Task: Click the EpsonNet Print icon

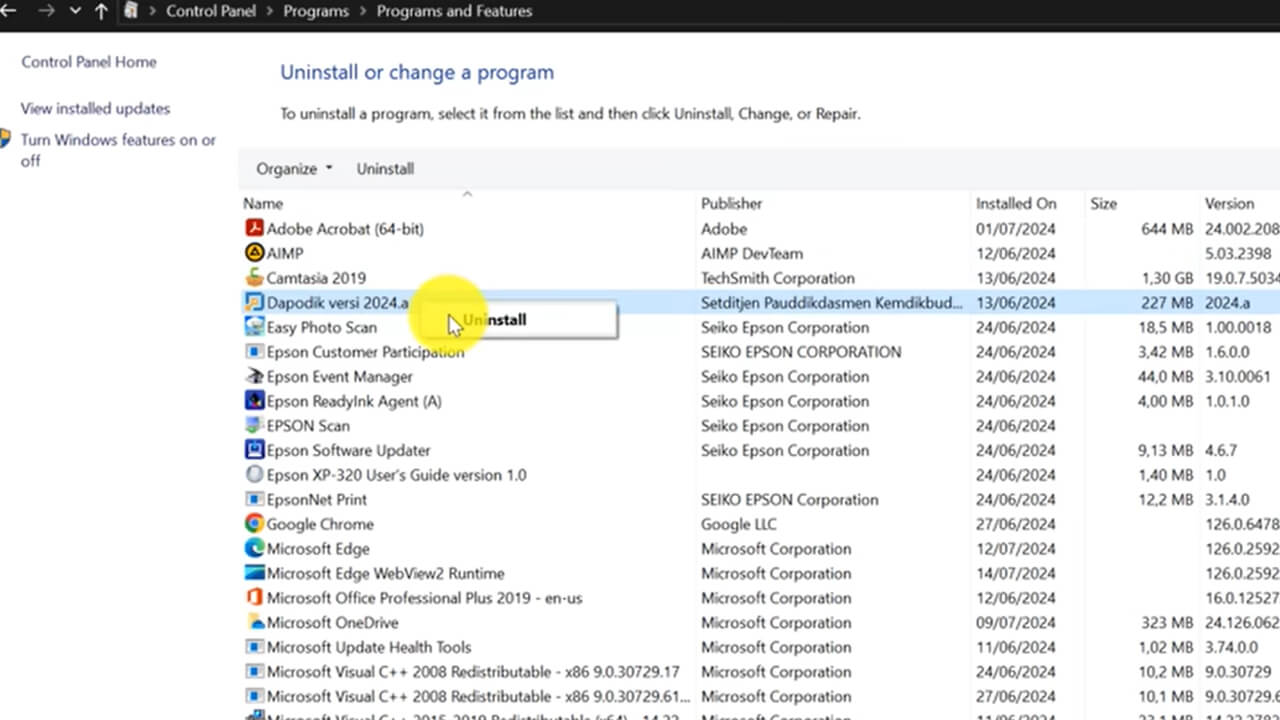Action: point(254,499)
